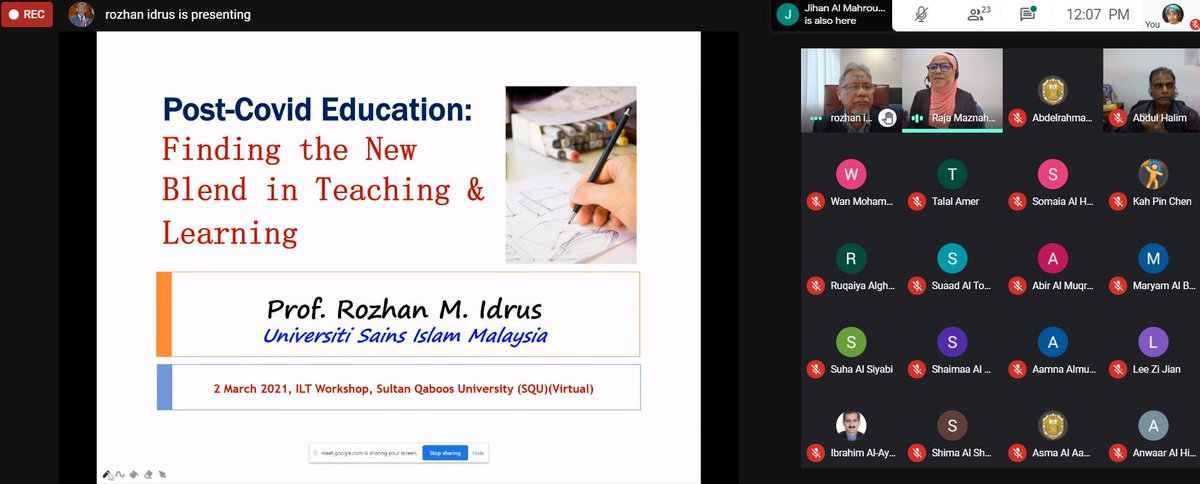Click the name 'Anwaar Al Hi...'
This screenshot has height=484, width=1200.
(x=1164, y=453)
